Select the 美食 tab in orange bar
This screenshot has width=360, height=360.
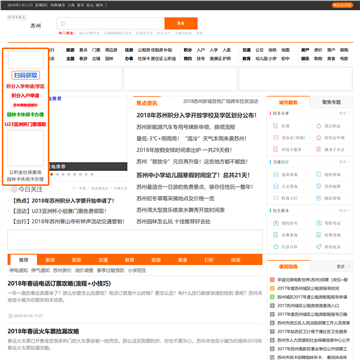click(183, 260)
